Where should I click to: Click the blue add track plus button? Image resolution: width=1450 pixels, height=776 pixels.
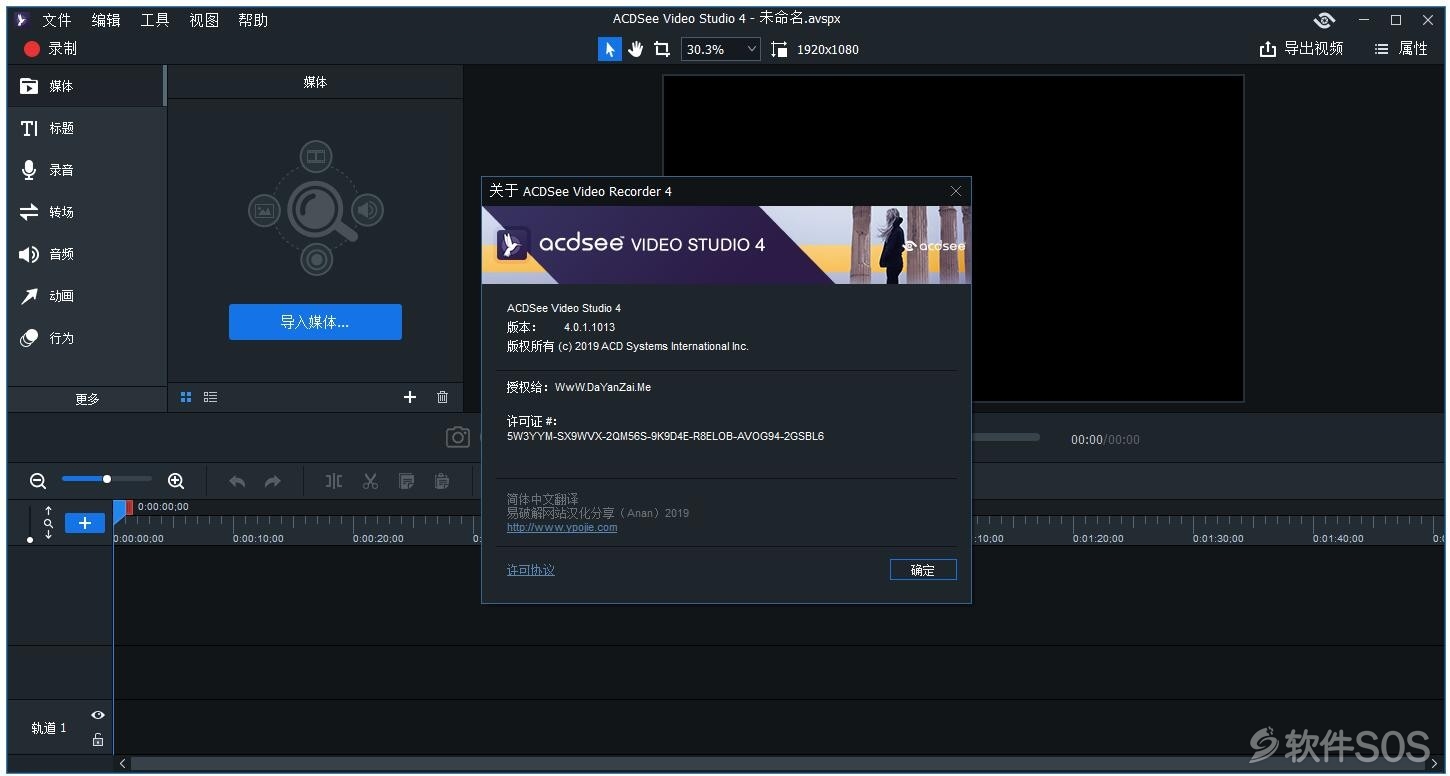point(85,523)
